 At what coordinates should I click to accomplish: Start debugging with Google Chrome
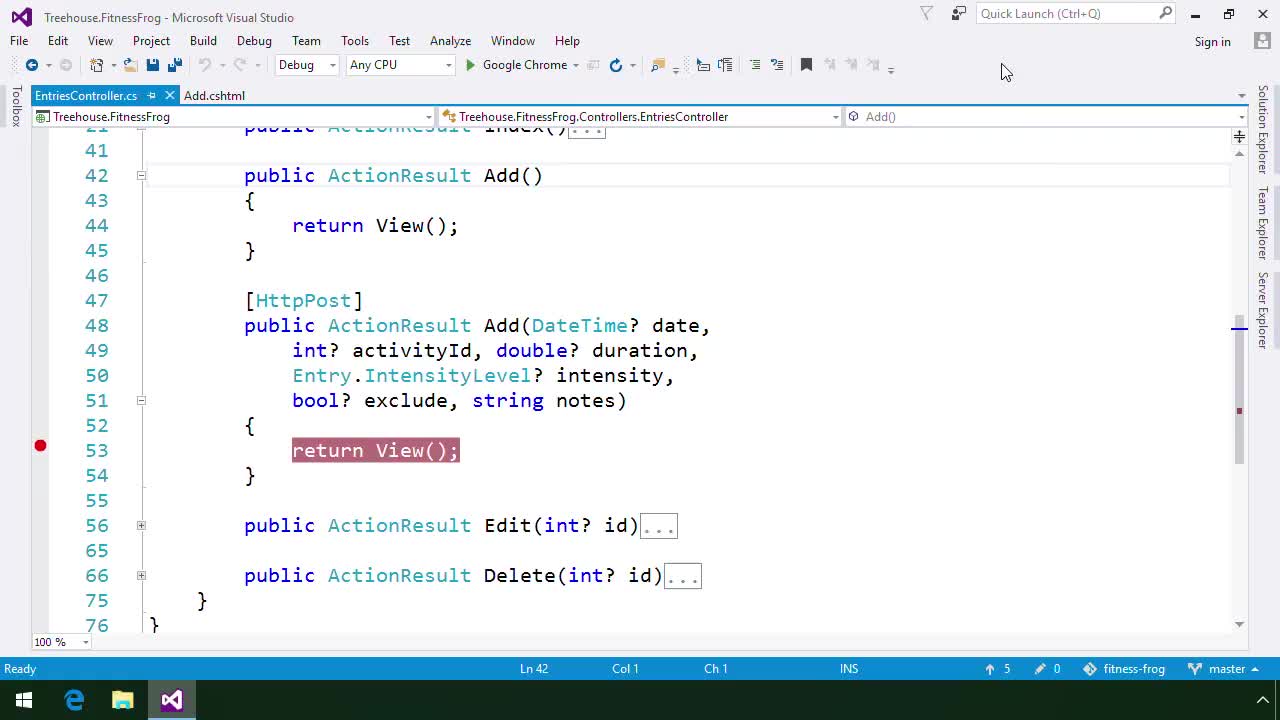[521, 64]
